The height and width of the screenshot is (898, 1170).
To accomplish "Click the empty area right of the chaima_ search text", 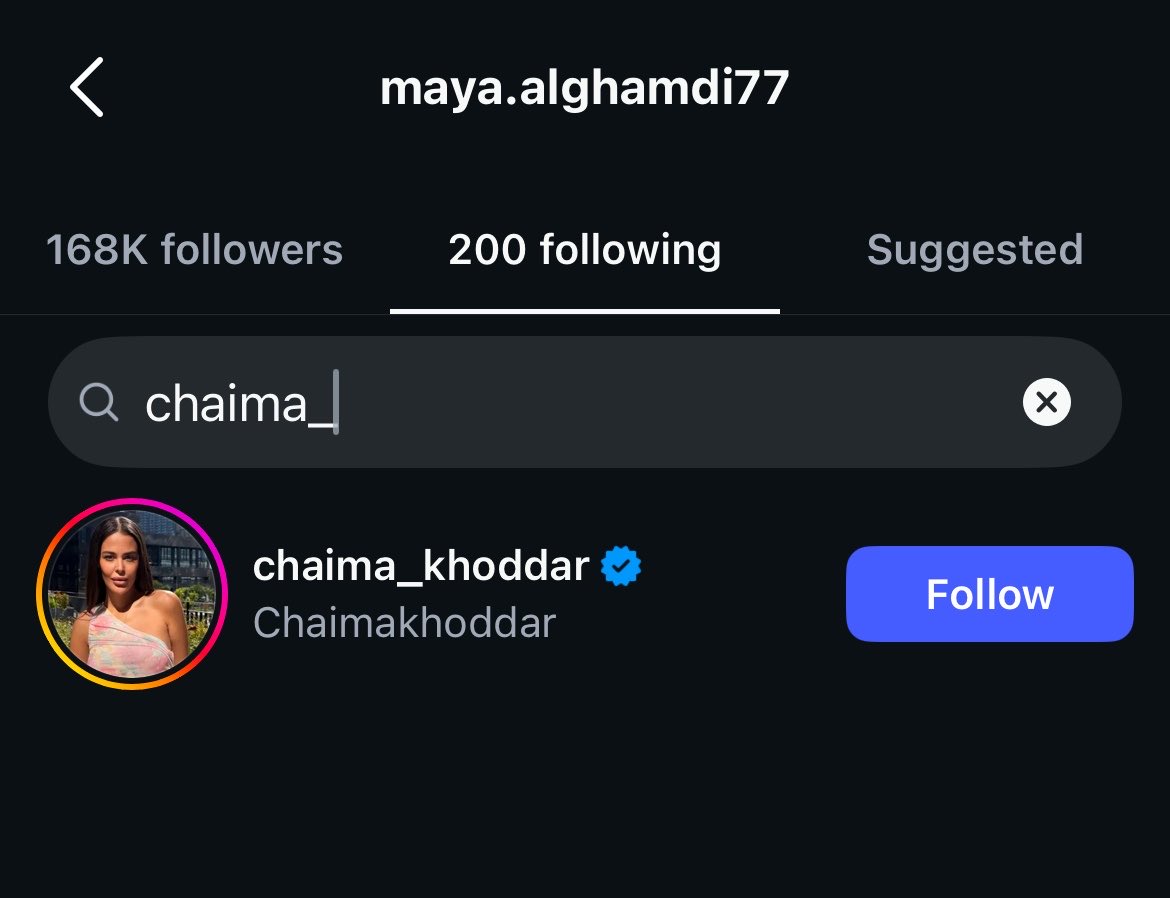I will (x=672, y=402).
